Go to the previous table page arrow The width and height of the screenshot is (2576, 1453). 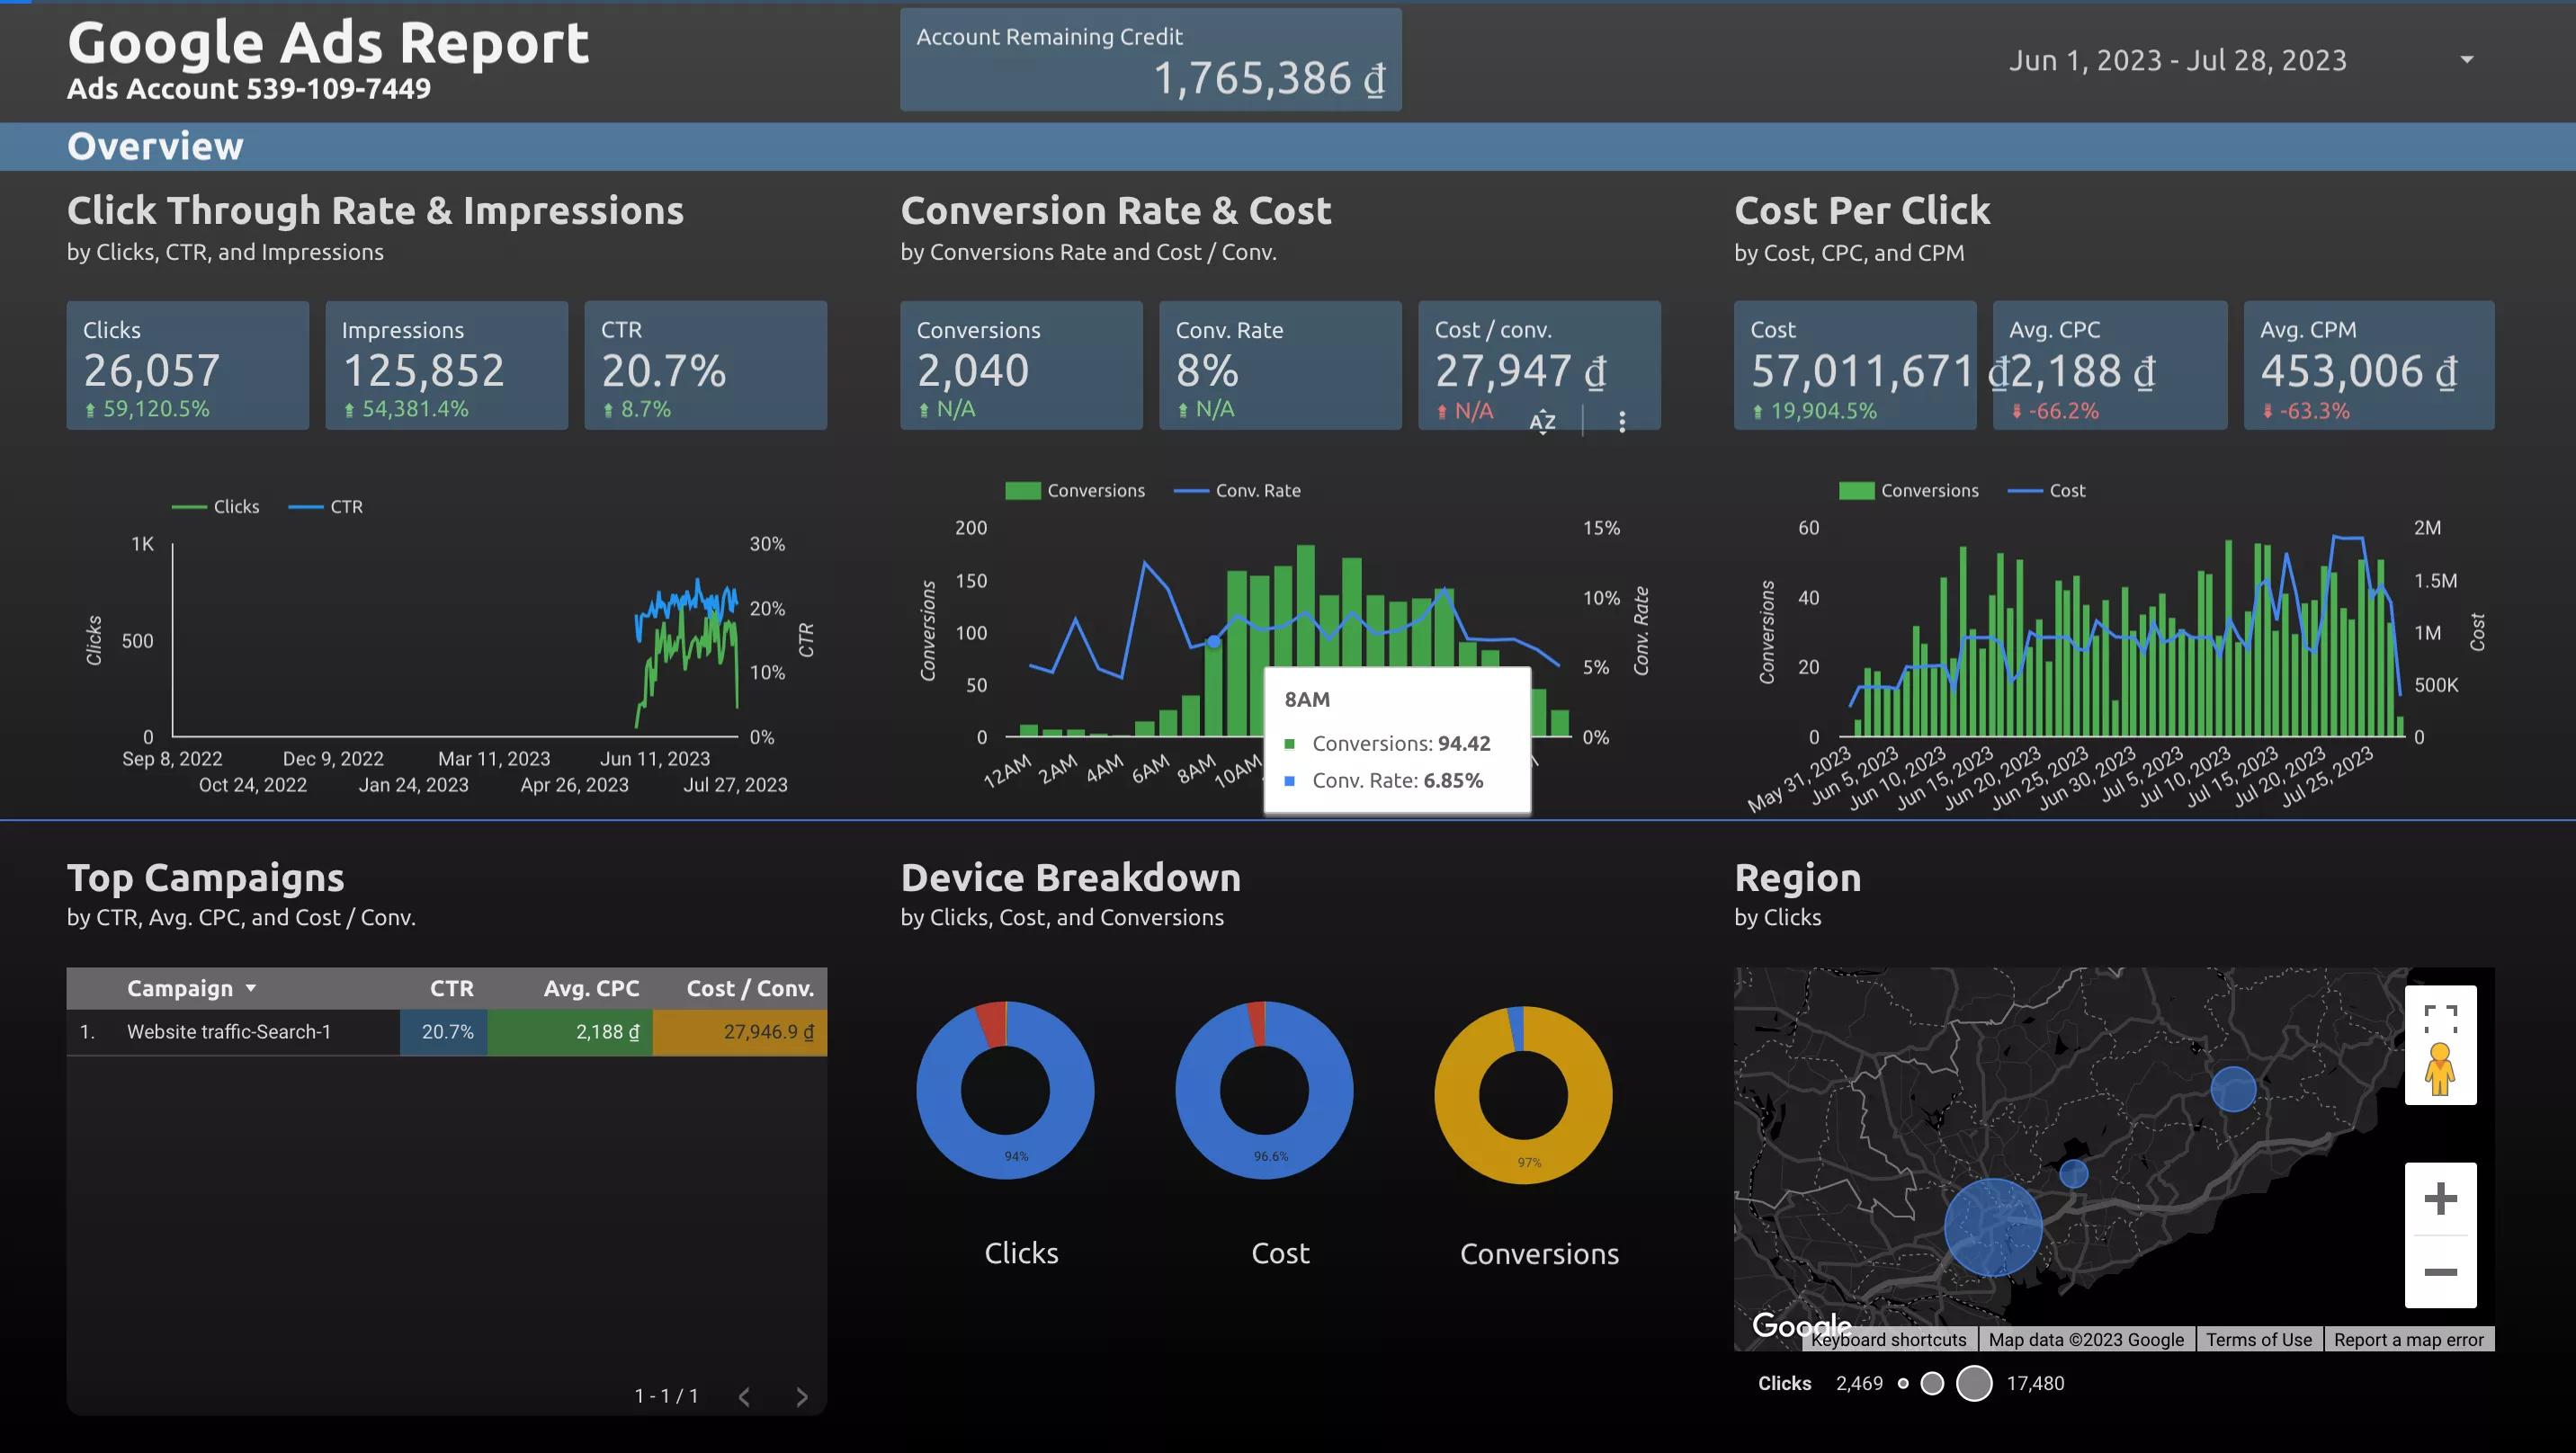[744, 1397]
